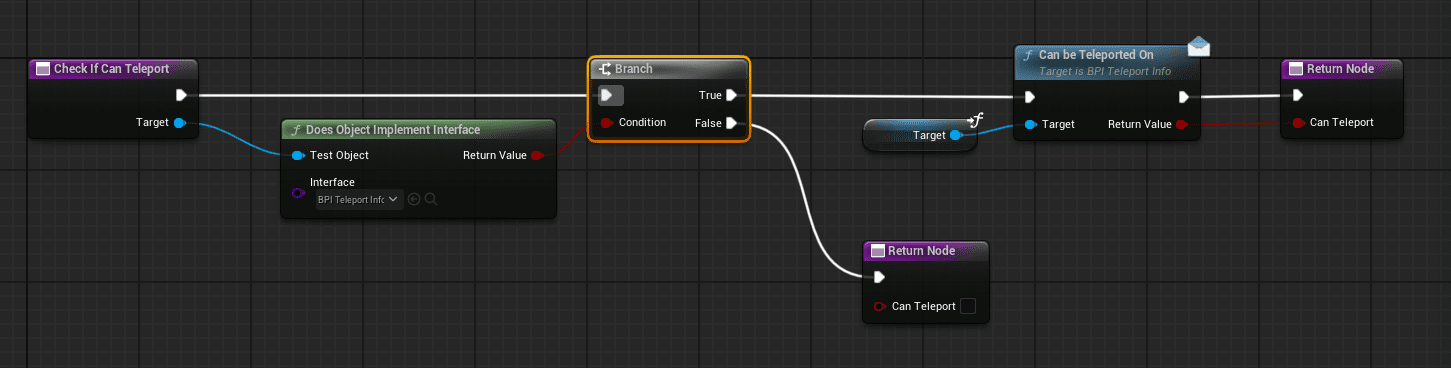
Task: Click Target output pin on Check If Can Teleport
Action: [x=179, y=123]
